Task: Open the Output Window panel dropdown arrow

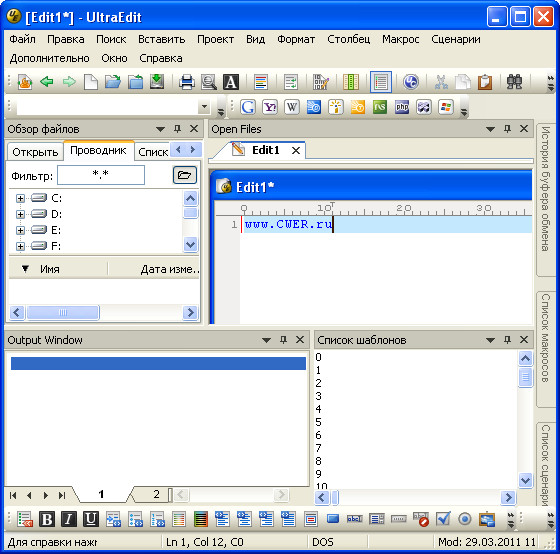Action: click(266, 340)
